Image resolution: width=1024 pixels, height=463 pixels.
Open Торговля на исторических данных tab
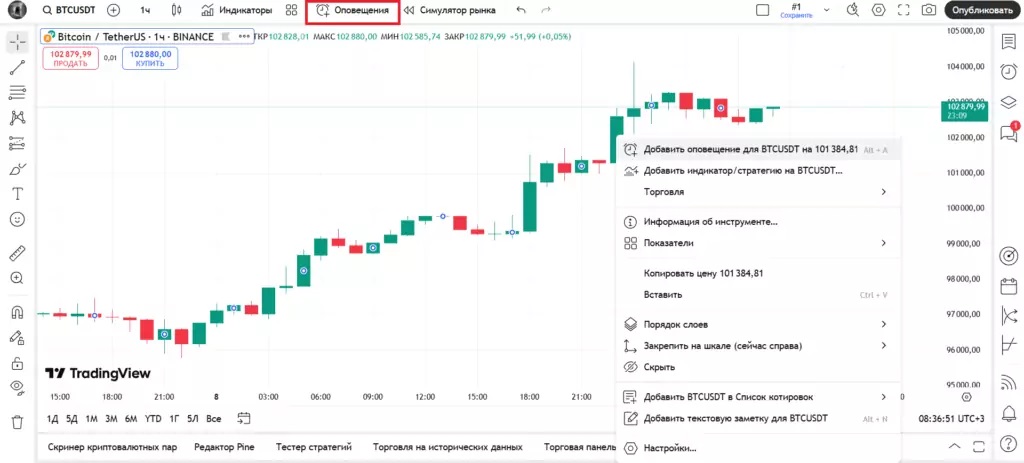point(447,447)
